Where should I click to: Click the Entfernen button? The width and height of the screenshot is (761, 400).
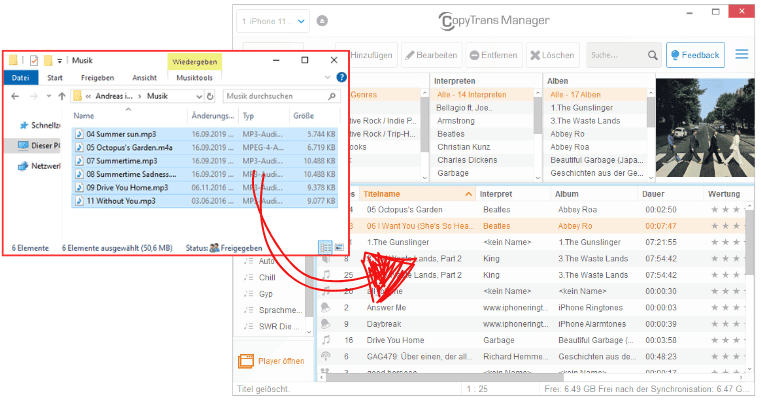tap(494, 55)
